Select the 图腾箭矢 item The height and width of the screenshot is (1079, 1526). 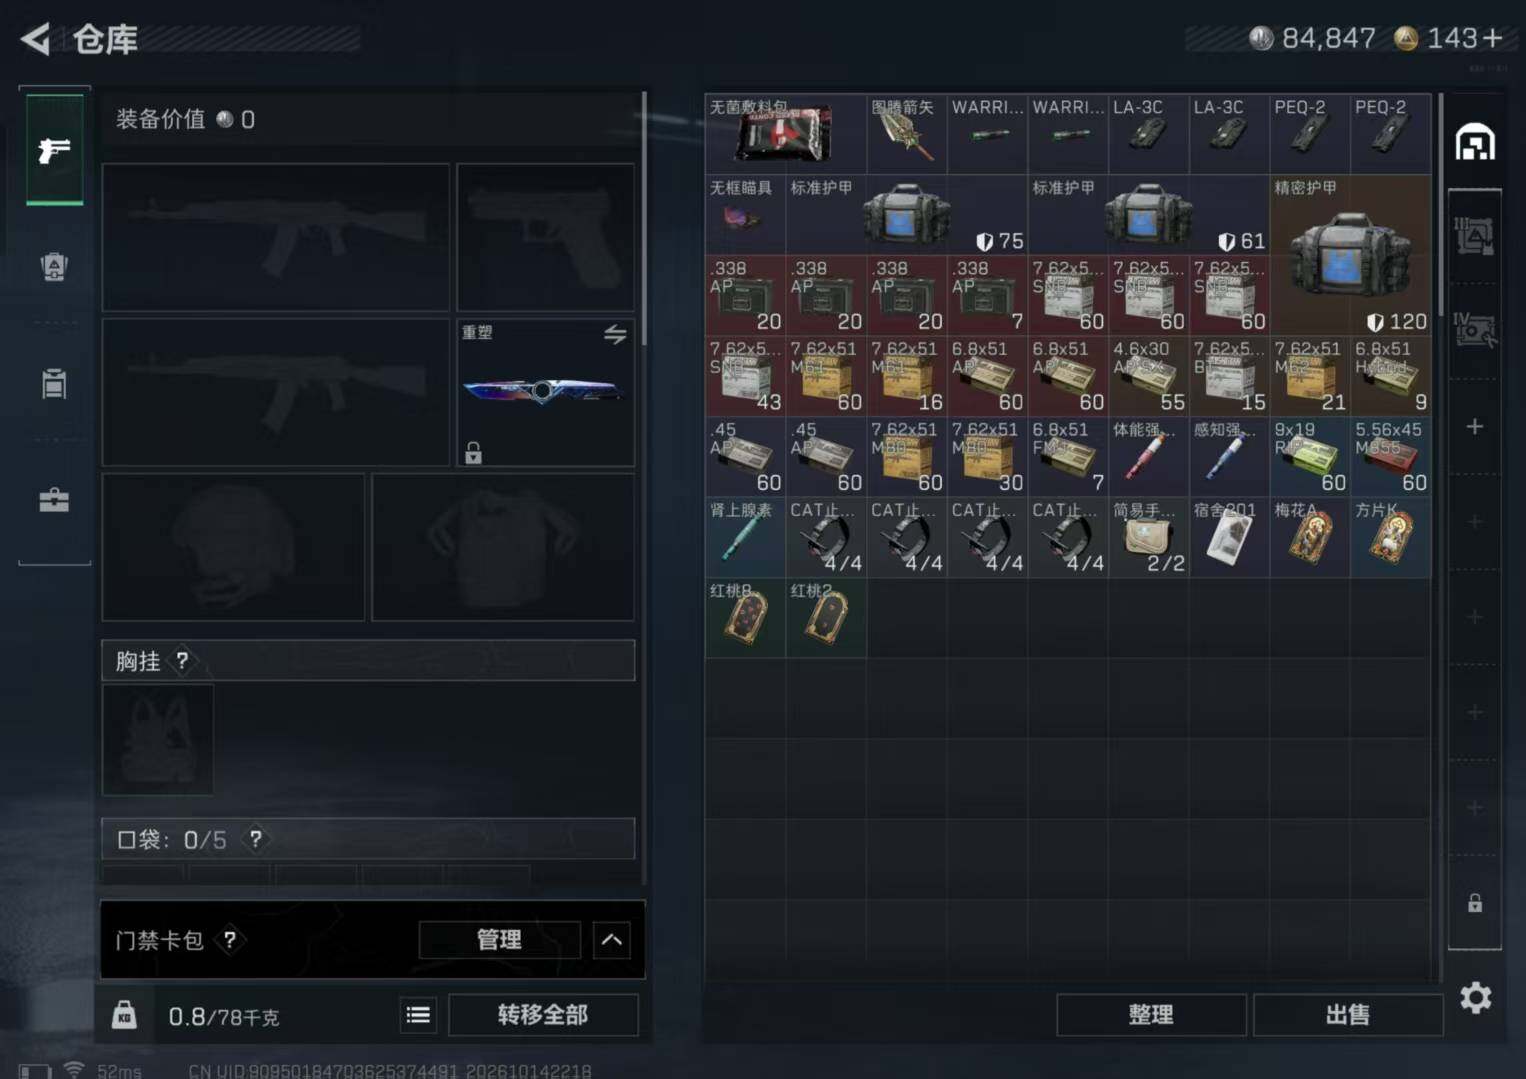906,133
